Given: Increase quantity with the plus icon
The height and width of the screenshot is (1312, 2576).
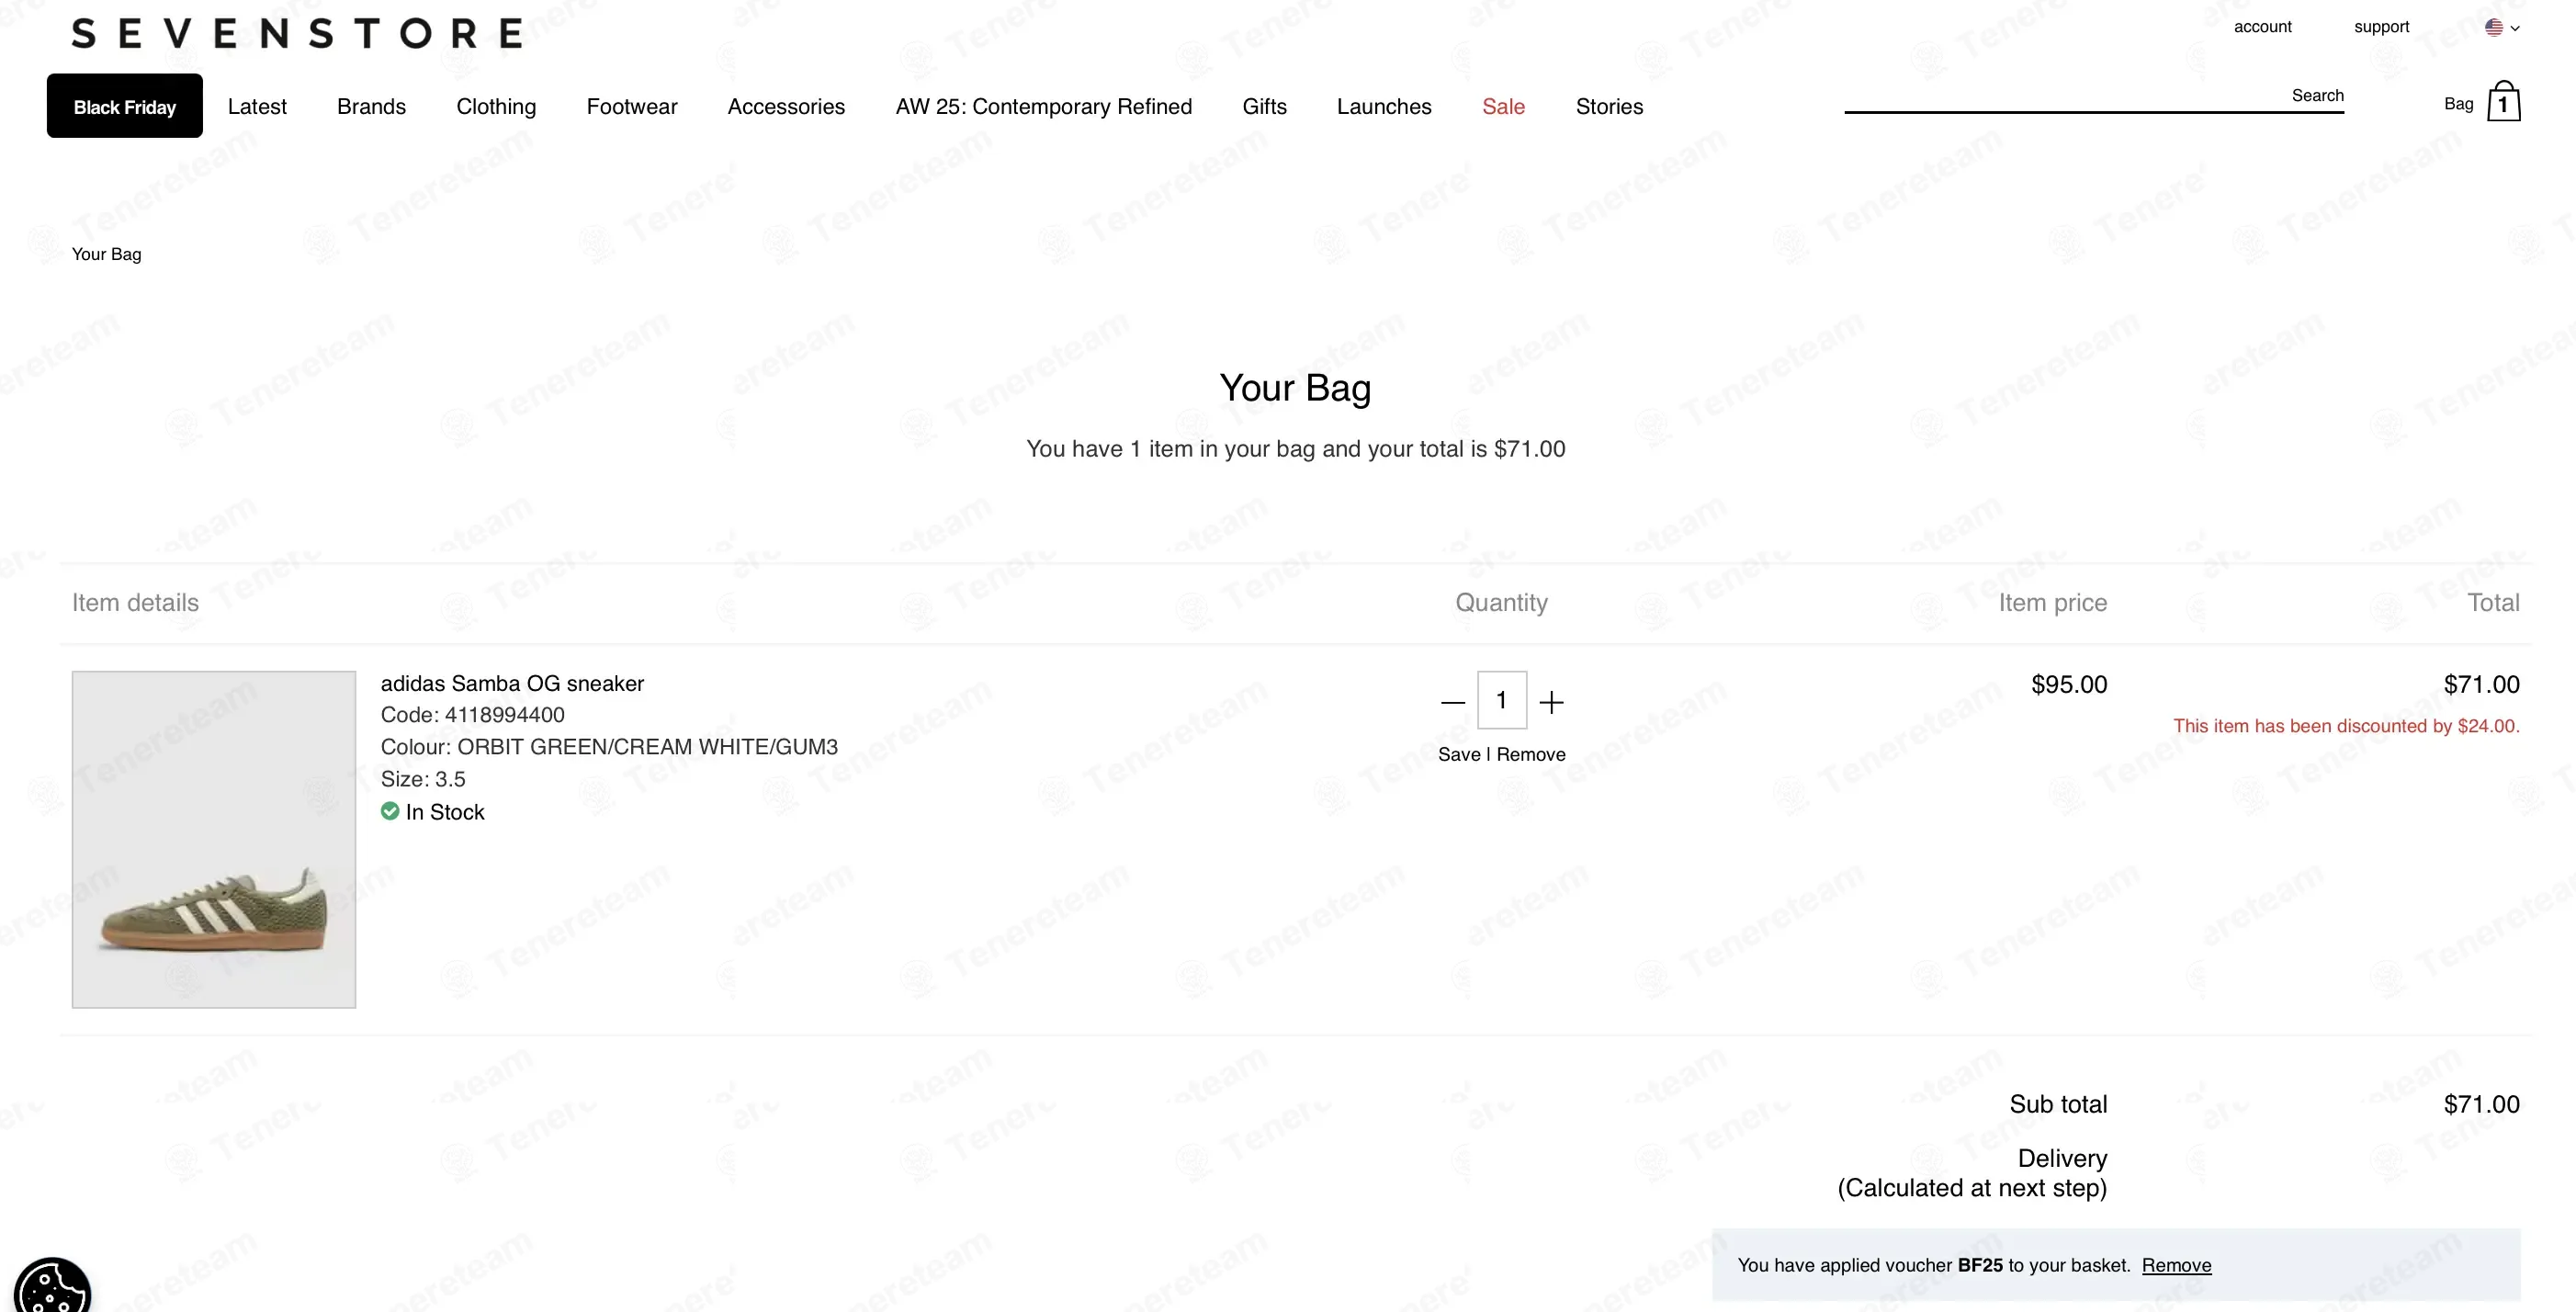Looking at the screenshot, I should pyautogui.click(x=1551, y=702).
